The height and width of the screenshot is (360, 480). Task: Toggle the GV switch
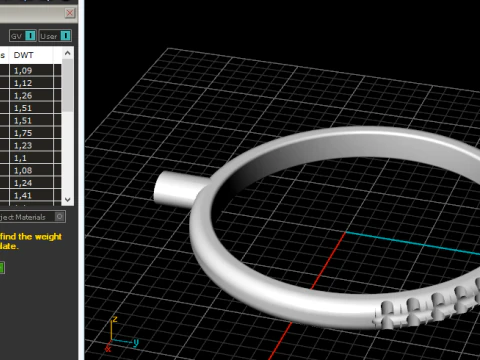tap(23, 36)
